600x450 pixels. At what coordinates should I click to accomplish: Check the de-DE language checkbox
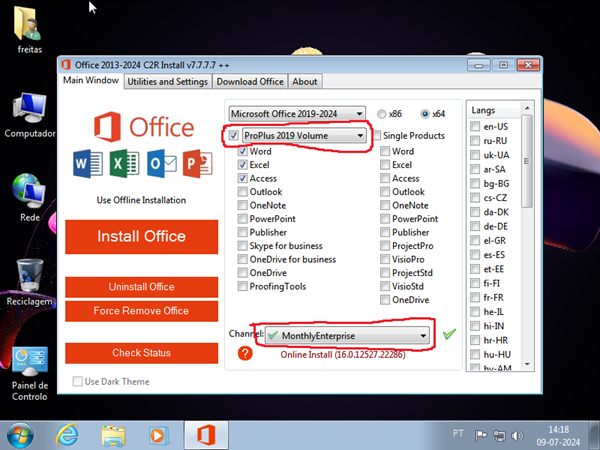click(475, 226)
